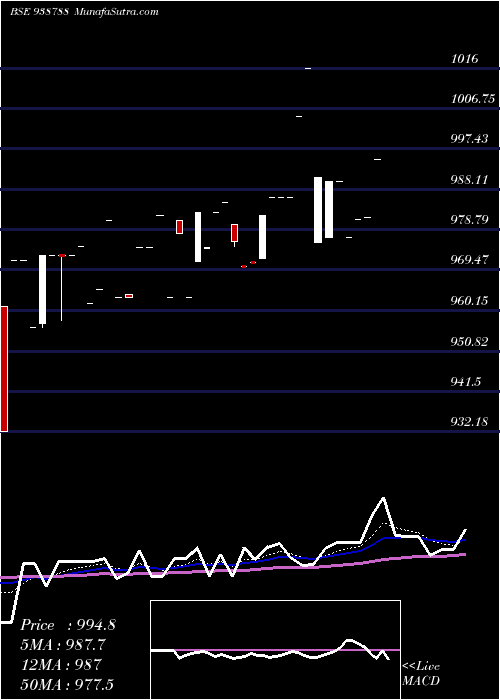The height and width of the screenshot is (700, 500).
Task: Click the 'Price : 994.8' readout
Action: (x=68, y=625)
